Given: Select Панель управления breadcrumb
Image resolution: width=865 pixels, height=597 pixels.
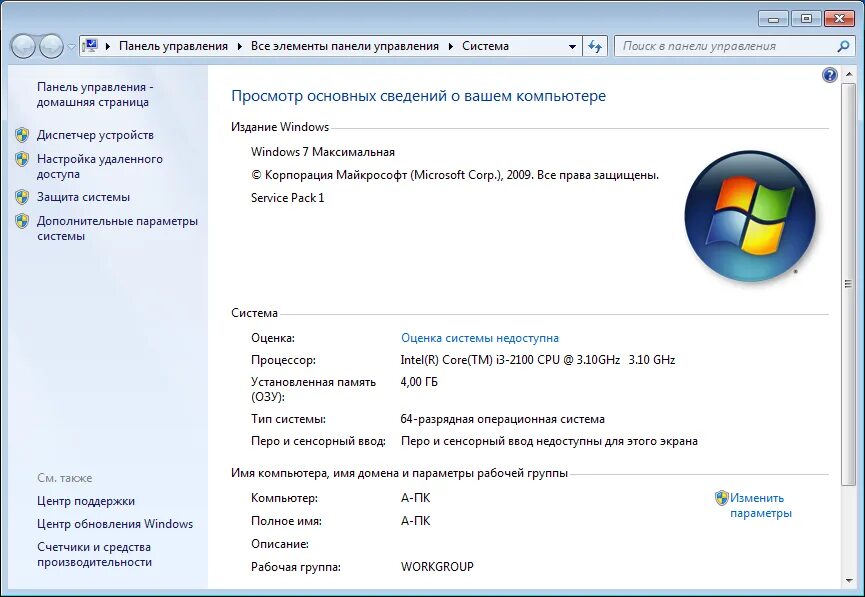Looking at the screenshot, I should pos(173,46).
